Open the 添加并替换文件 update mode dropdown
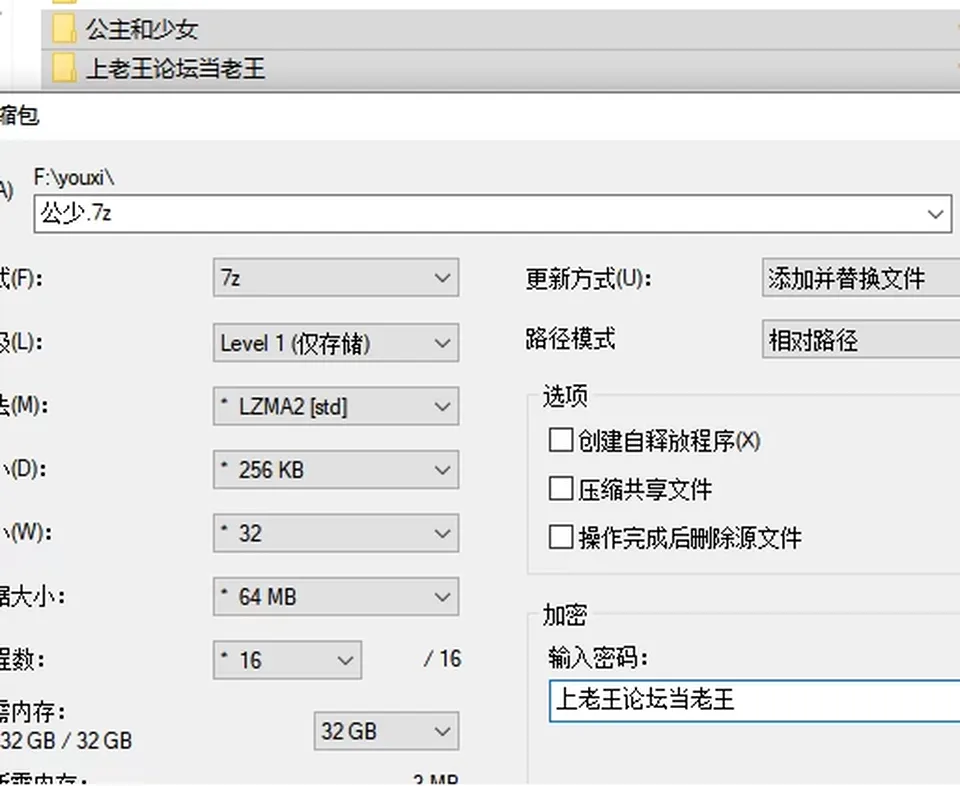The image size is (960, 786). [861, 278]
